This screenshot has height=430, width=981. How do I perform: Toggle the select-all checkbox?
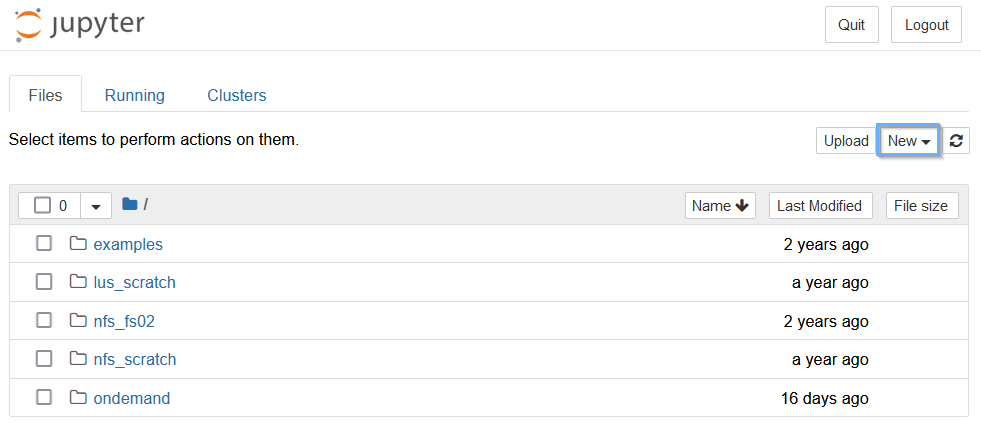[42, 205]
